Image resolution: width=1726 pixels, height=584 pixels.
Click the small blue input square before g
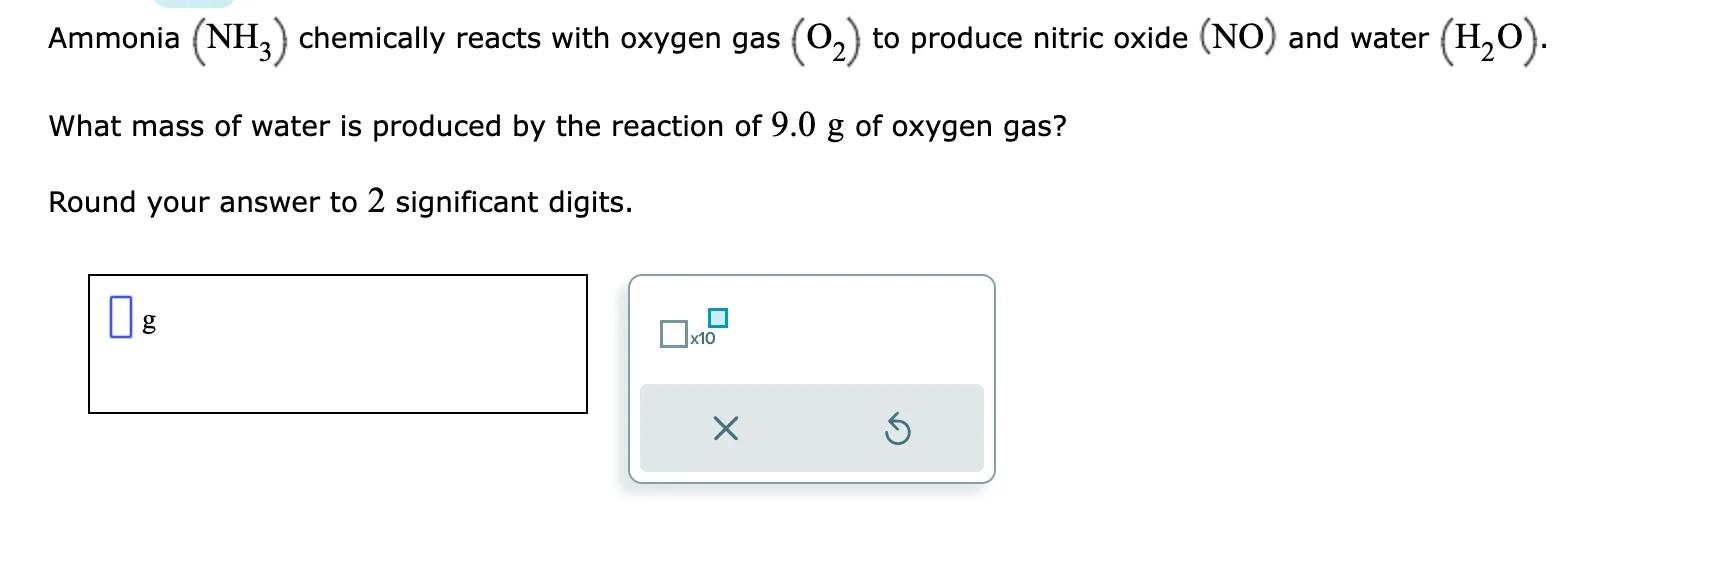[122, 315]
